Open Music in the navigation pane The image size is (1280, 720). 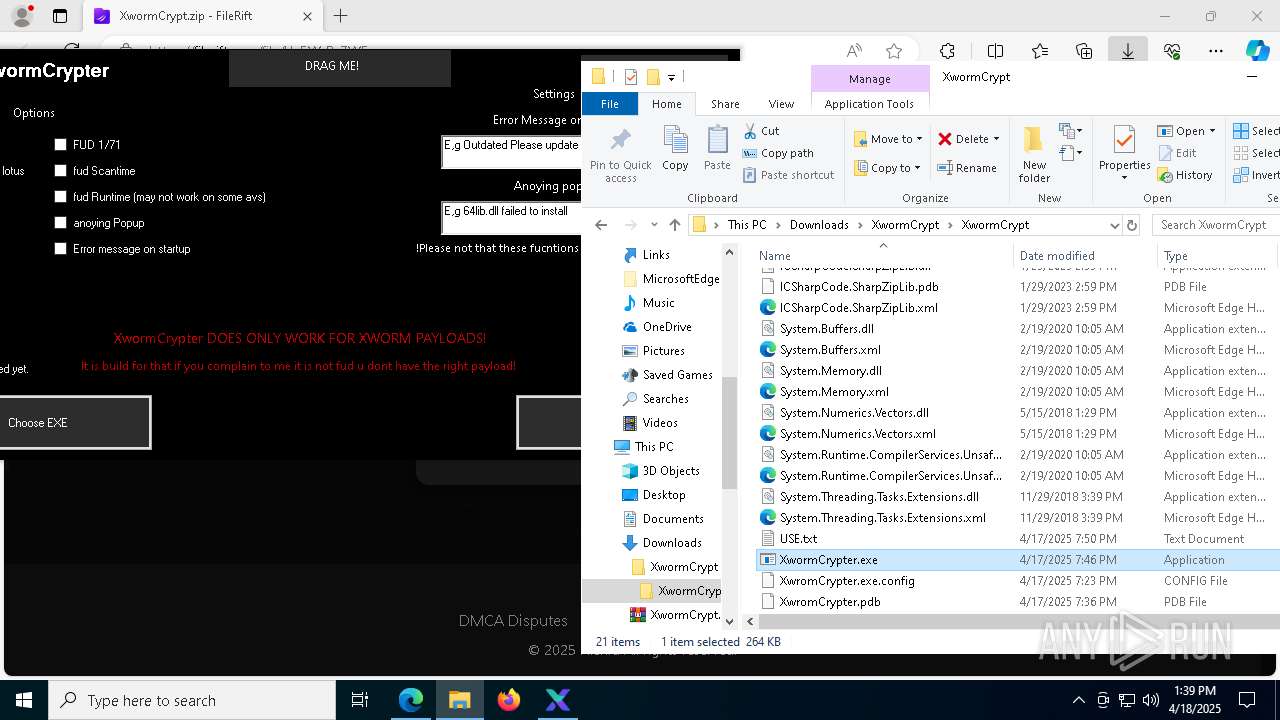[658, 303]
